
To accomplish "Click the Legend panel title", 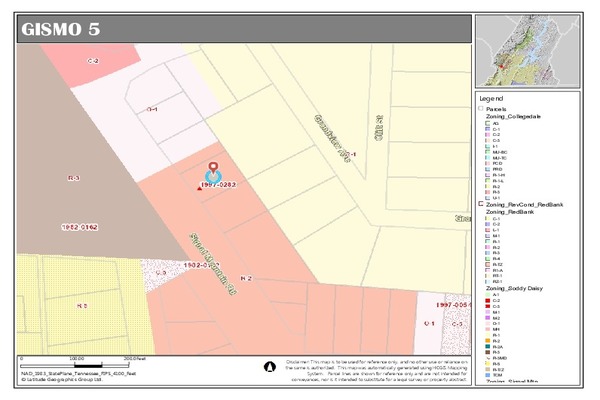I will click(490, 100).
